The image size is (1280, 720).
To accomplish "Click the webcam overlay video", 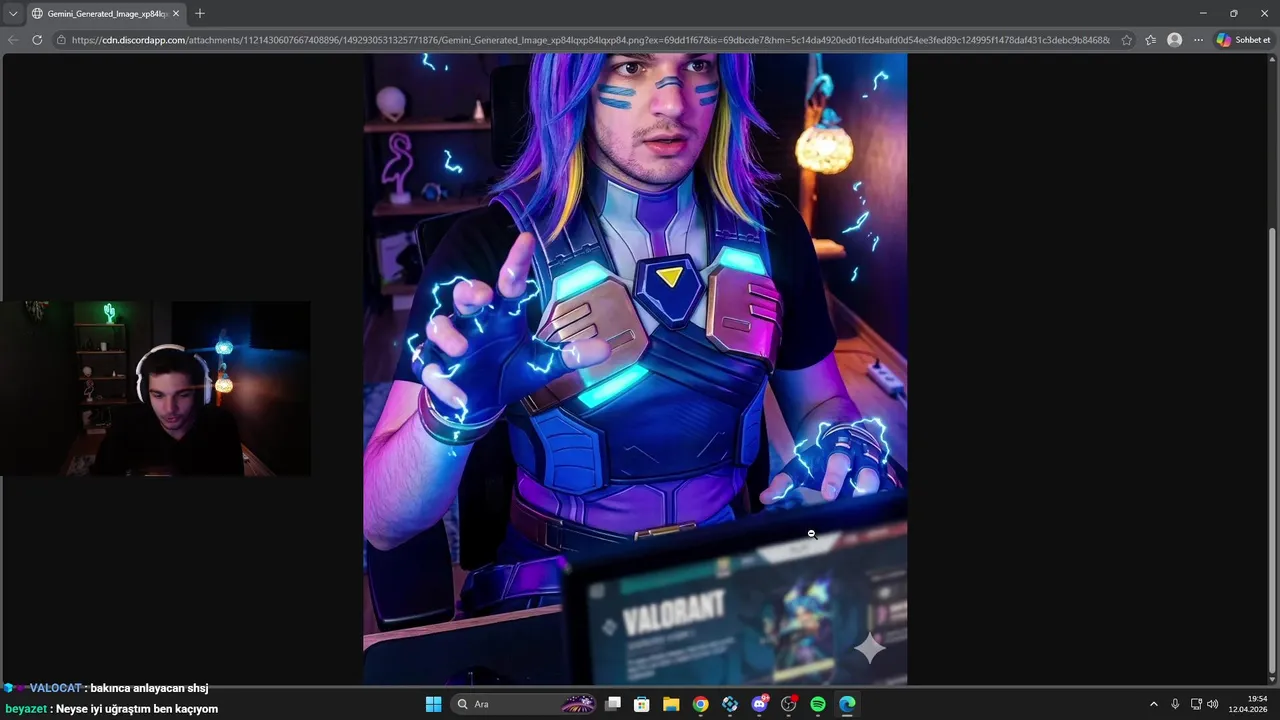I will point(155,388).
